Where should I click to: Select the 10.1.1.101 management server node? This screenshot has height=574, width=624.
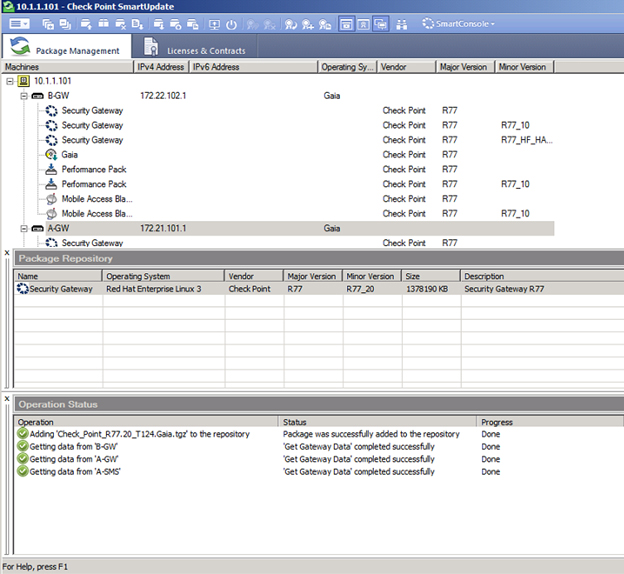[x=52, y=81]
